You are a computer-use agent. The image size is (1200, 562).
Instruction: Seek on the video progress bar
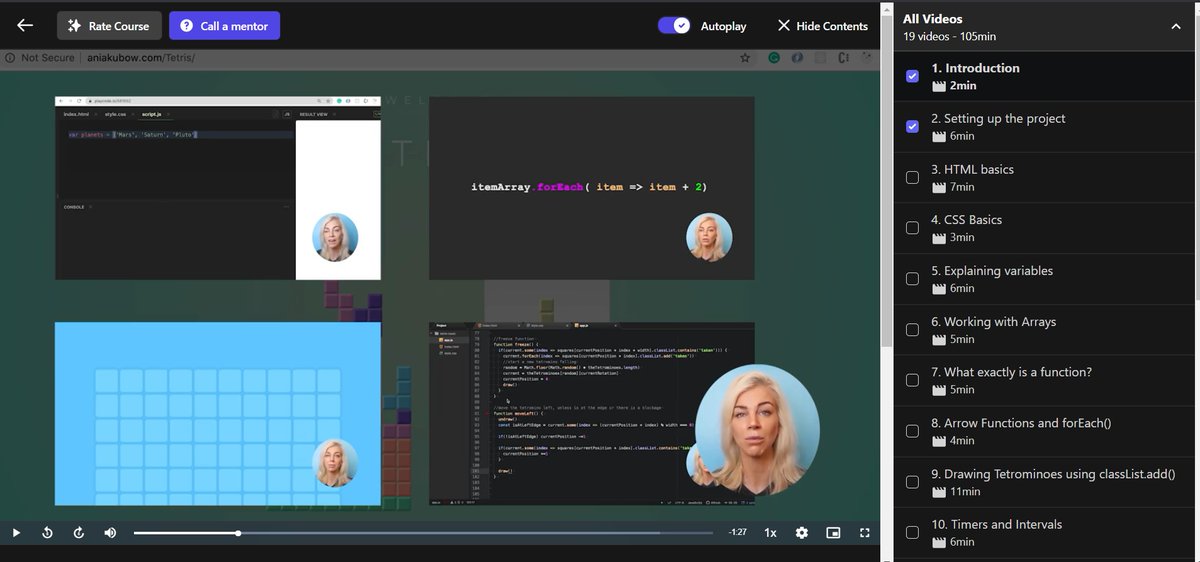(425, 533)
